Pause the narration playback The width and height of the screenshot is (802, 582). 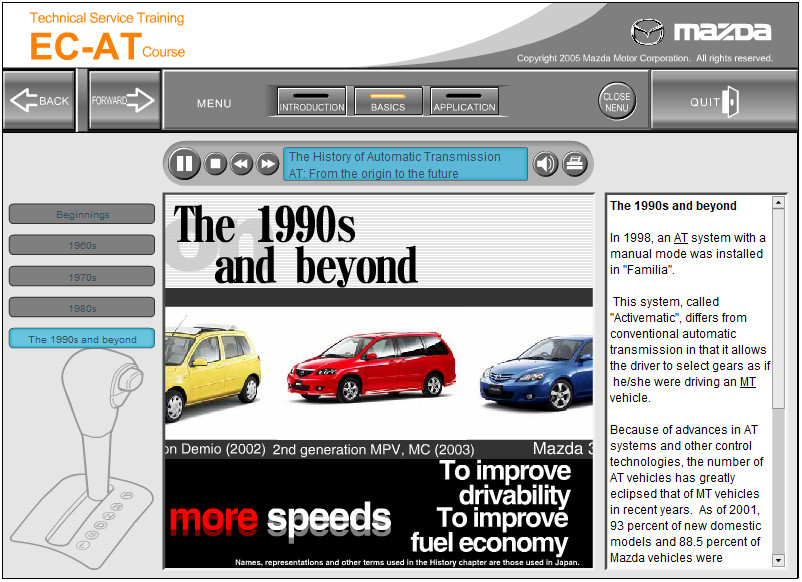[x=184, y=164]
